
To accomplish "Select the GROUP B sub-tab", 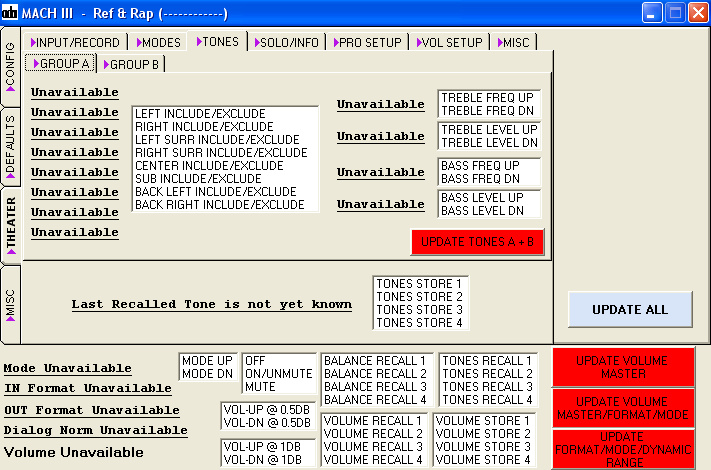I will 131,64.
